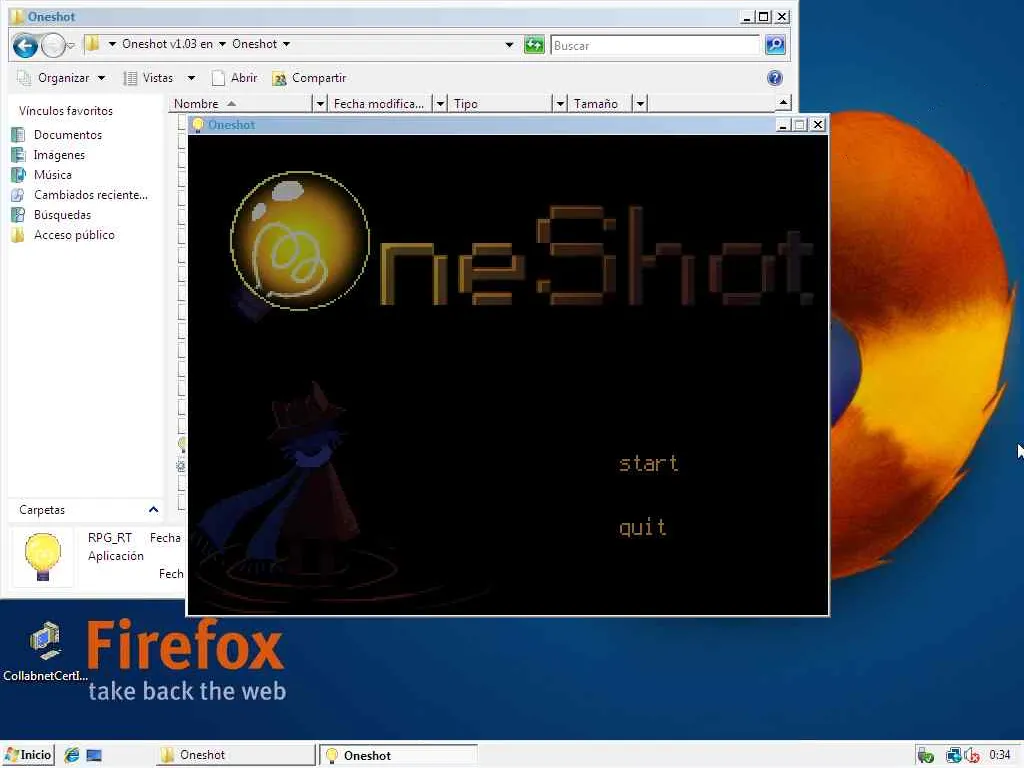The width and height of the screenshot is (1024, 768).
Task: Click the green Refresh icon
Action: coord(534,45)
